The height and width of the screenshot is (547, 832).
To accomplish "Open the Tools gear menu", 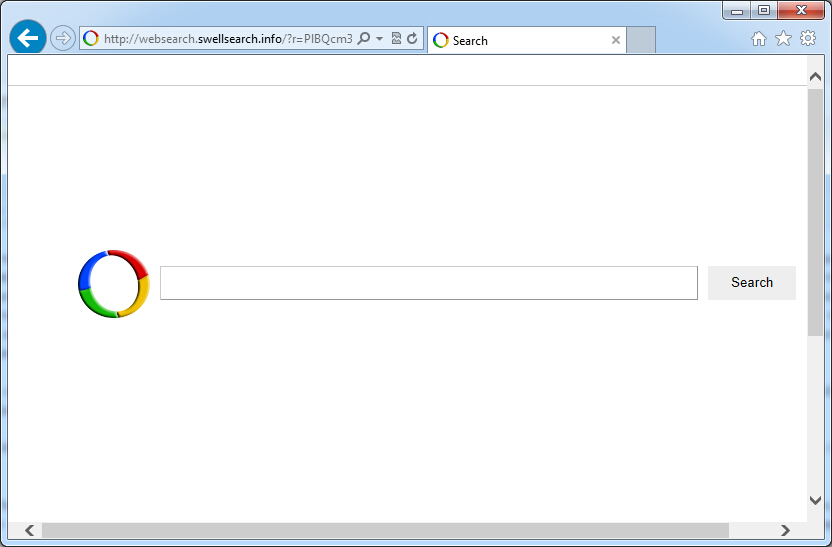I will 808,38.
